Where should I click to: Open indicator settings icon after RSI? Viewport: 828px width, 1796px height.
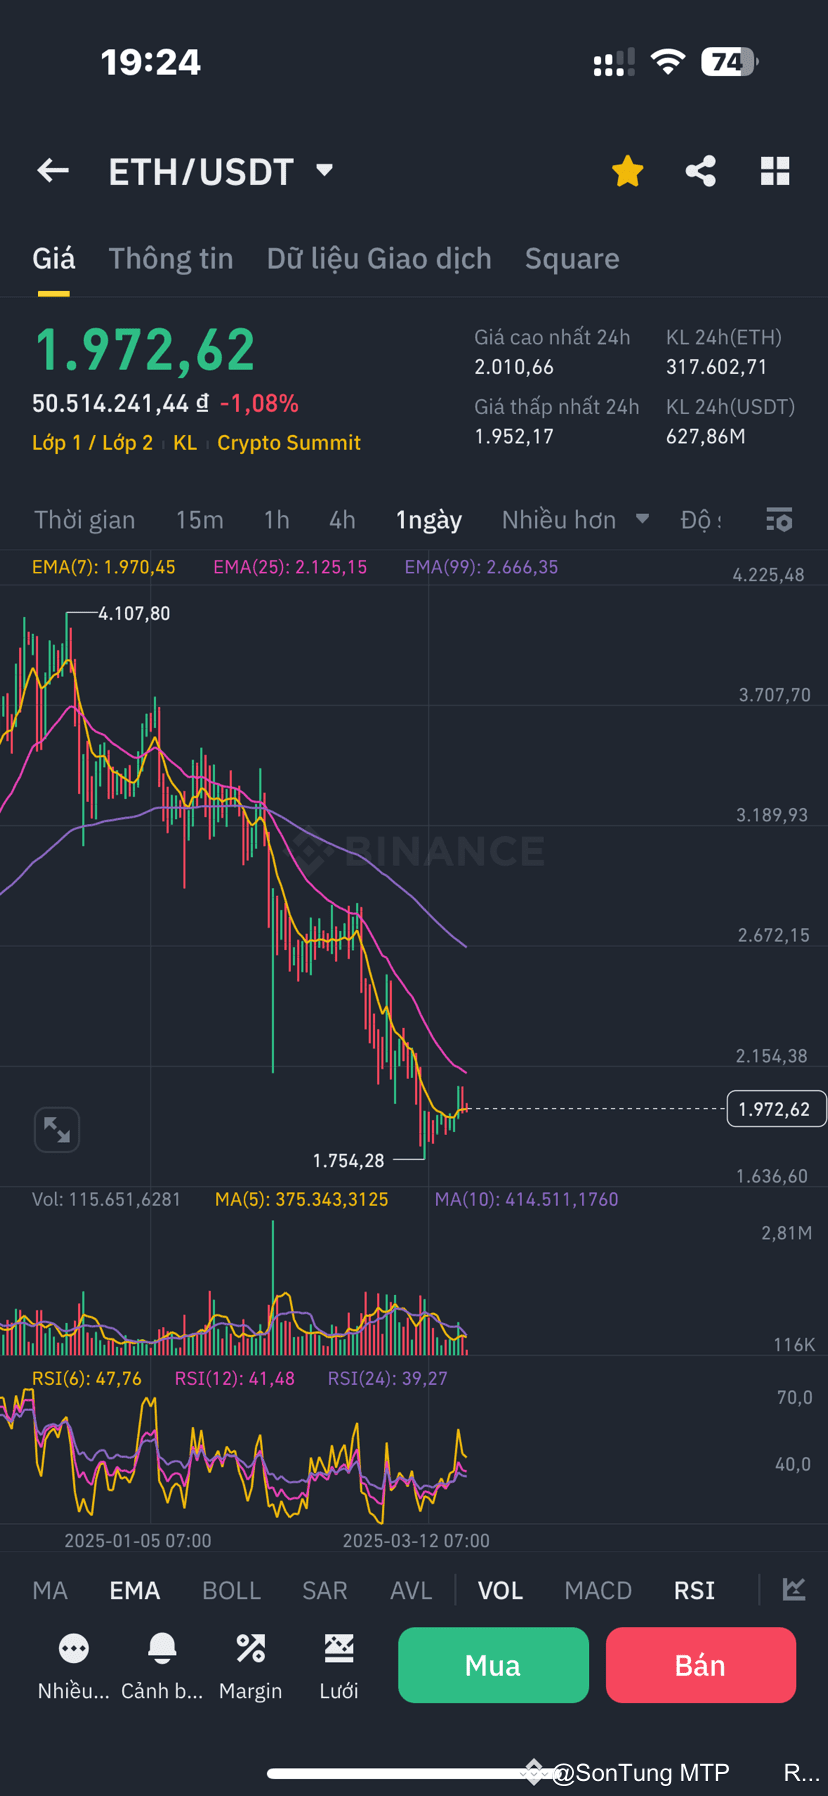pyautogui.click(x=794, y=1589)
